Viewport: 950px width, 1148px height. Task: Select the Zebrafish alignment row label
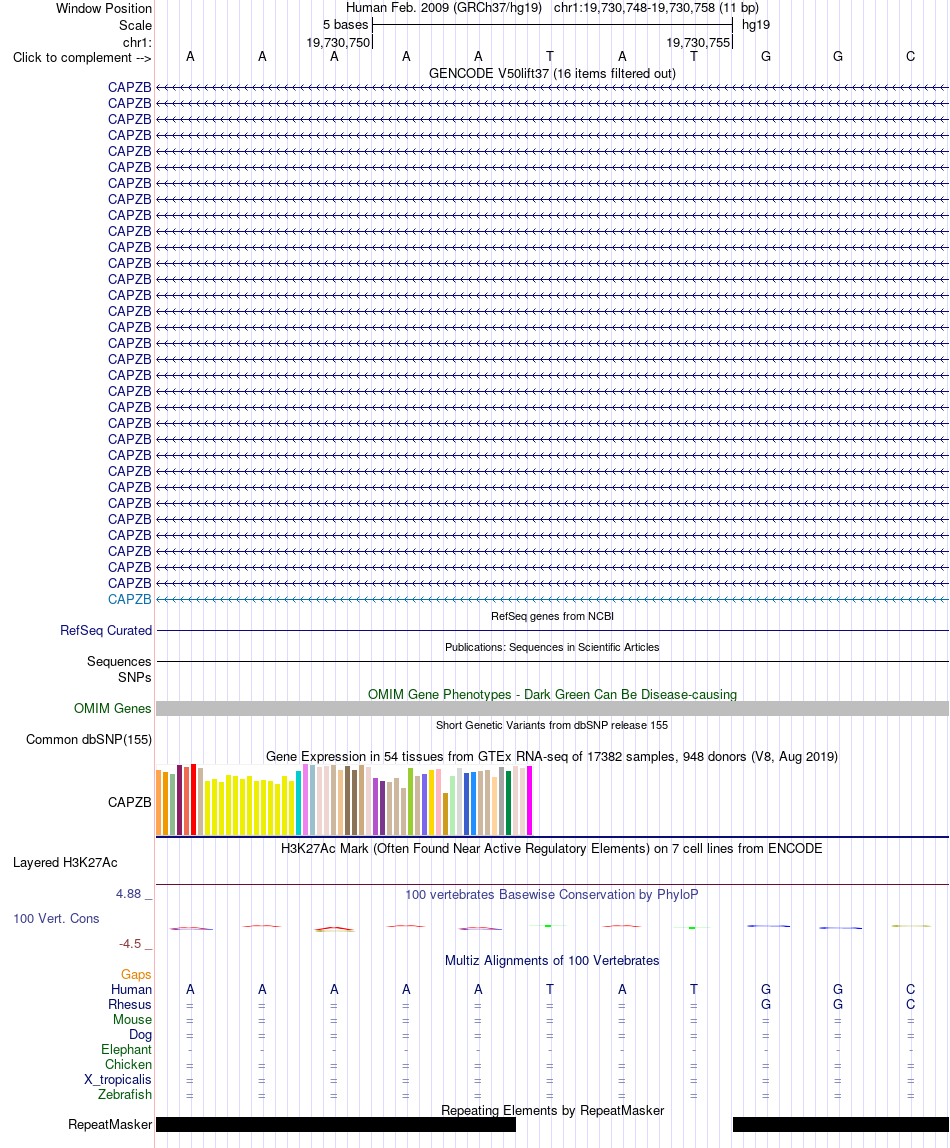click(x=125, y=1095)
